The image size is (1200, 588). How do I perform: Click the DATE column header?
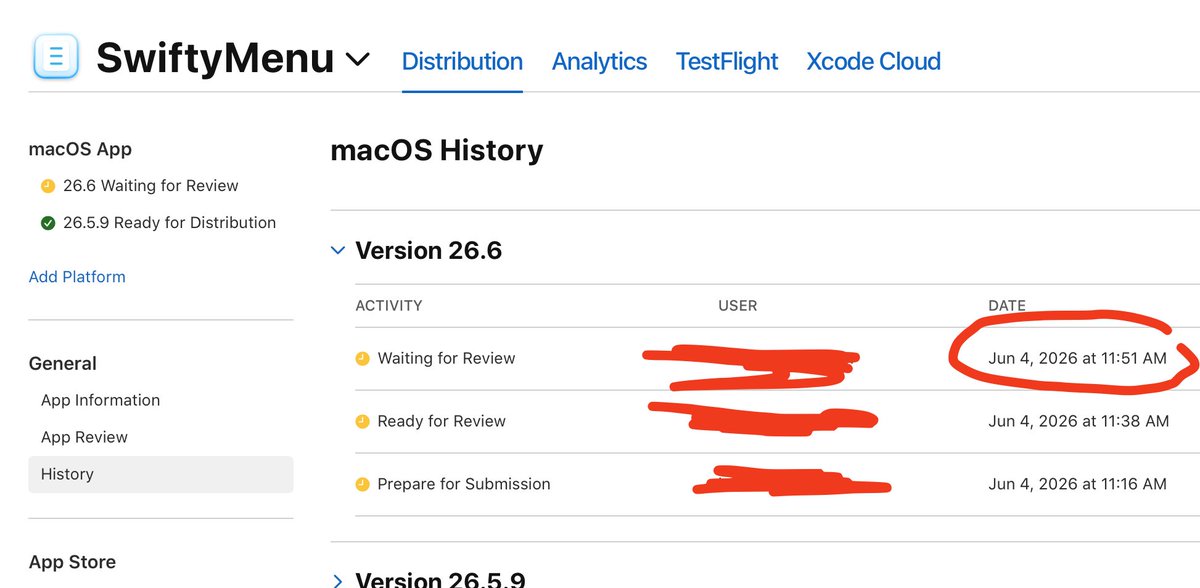[1007, 305]
